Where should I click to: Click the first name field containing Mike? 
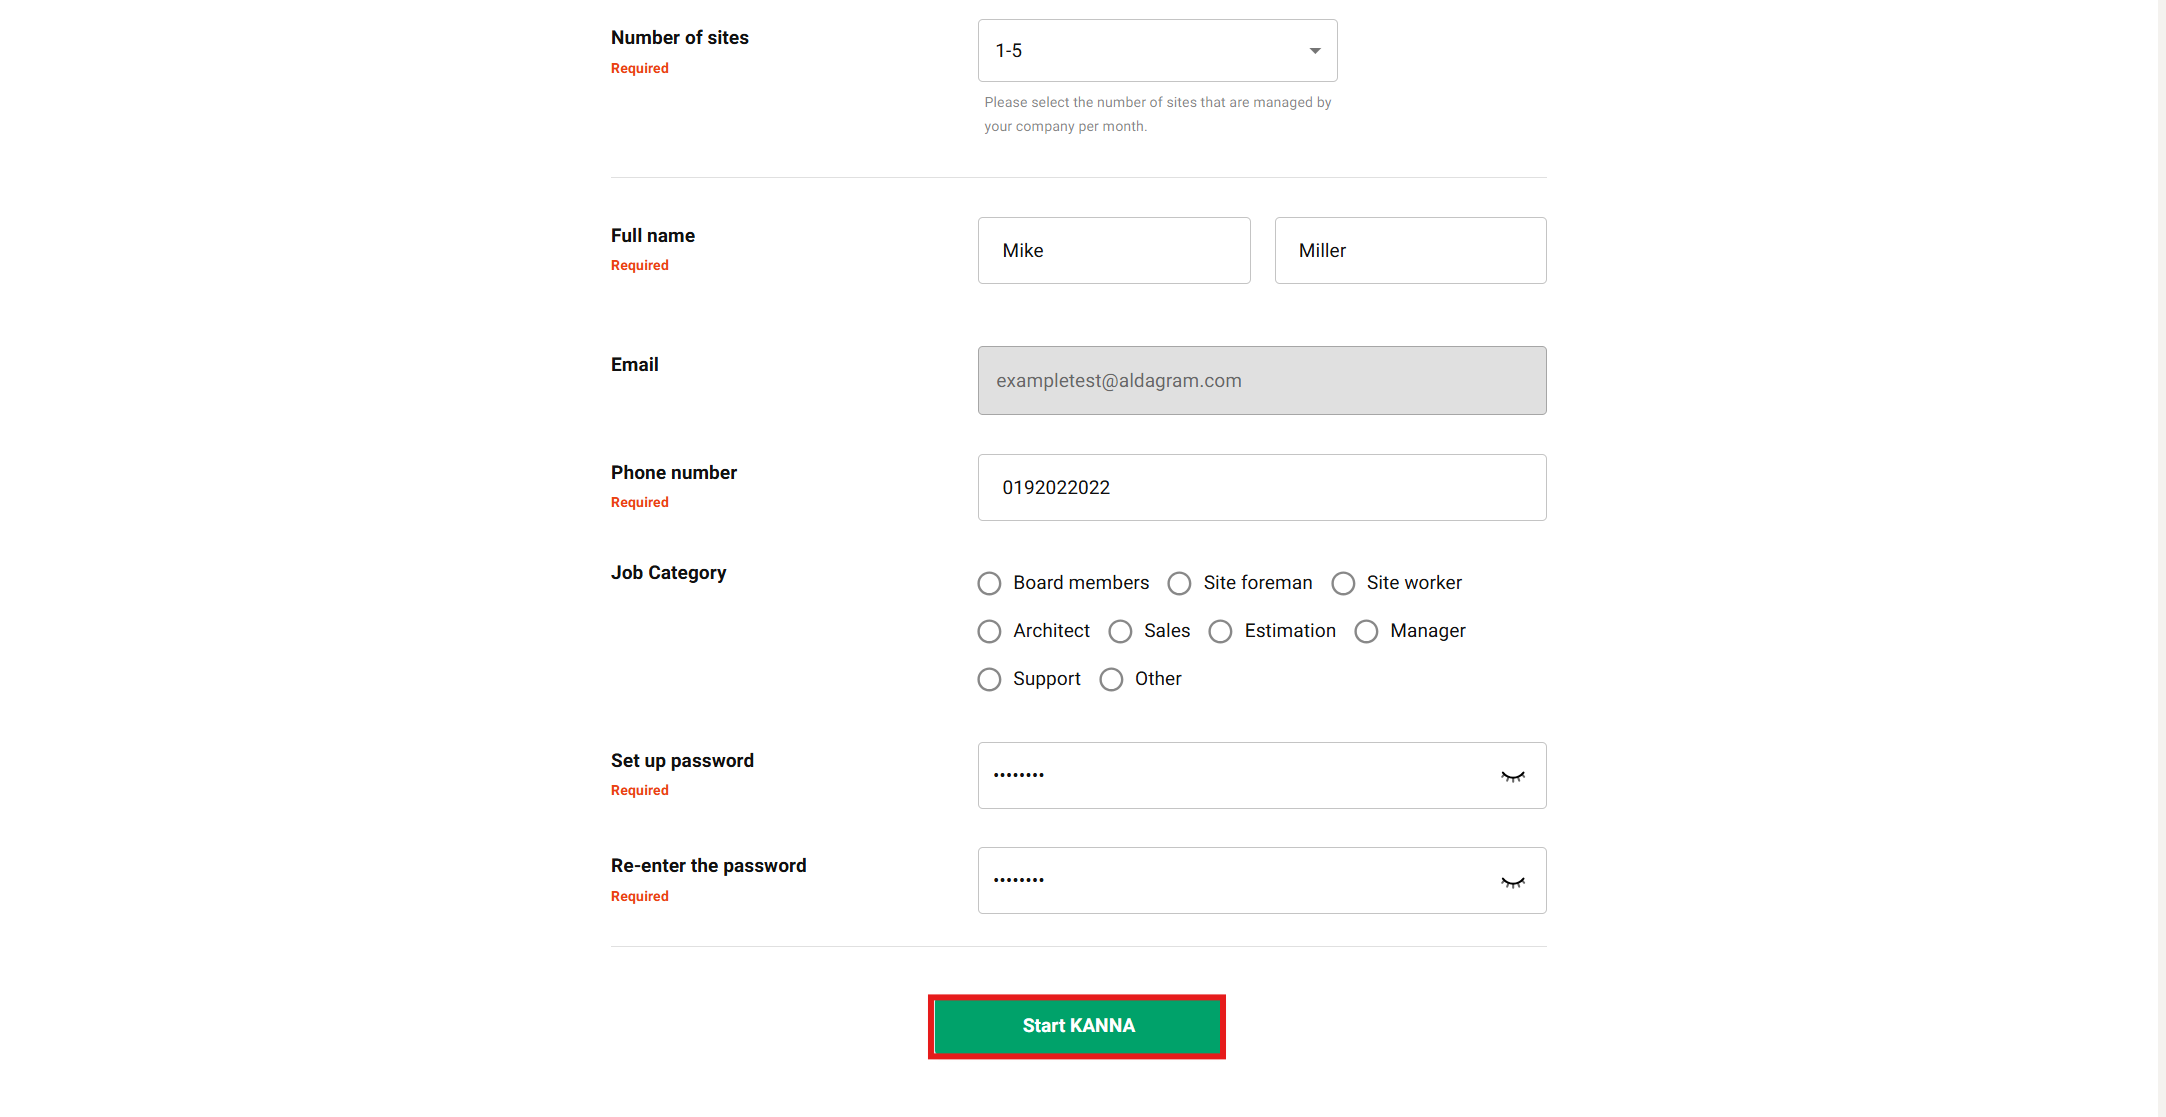(1113, 251)
